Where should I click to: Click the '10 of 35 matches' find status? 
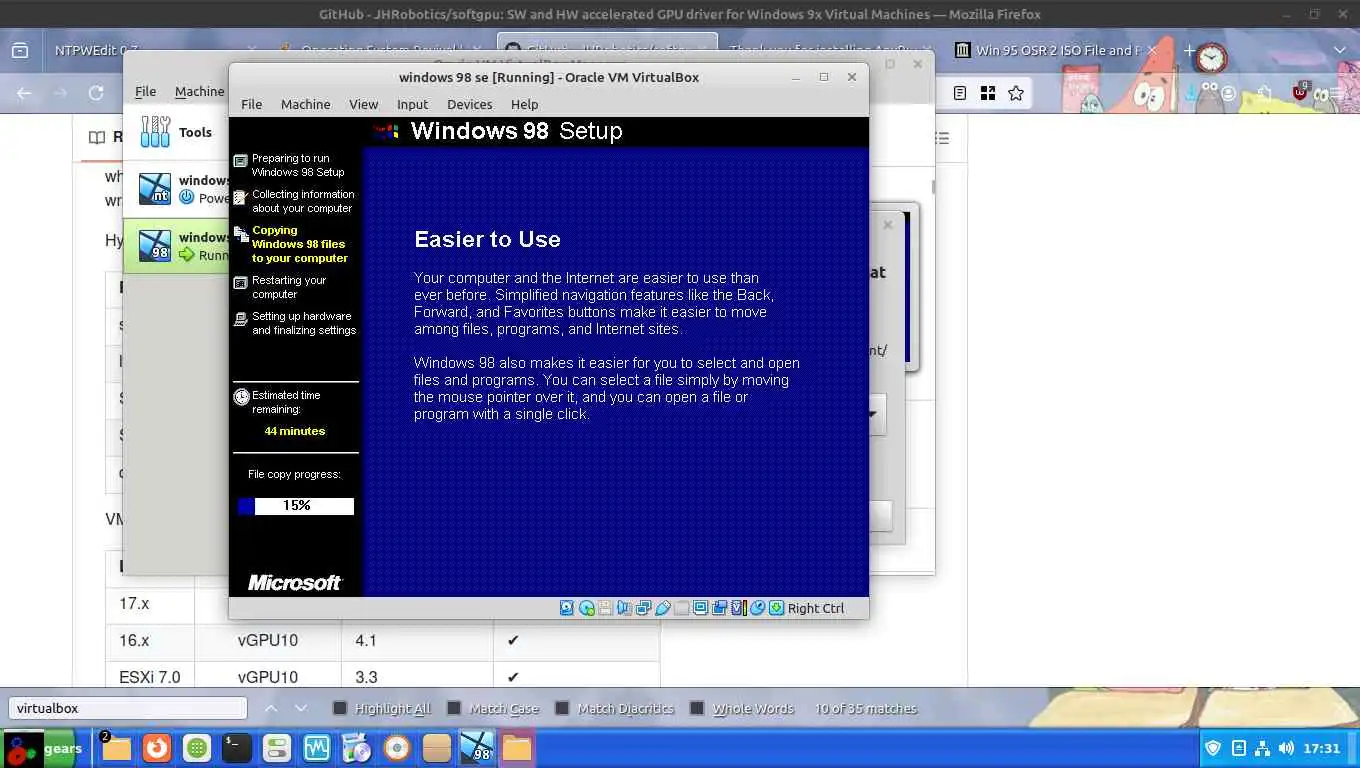865,708
